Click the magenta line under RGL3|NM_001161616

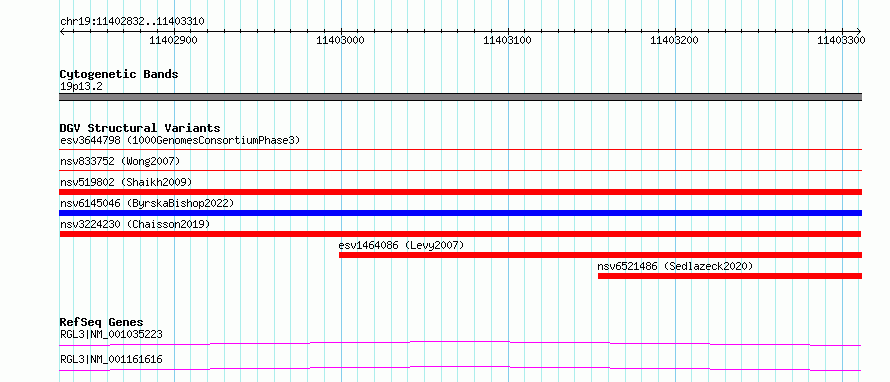coord(460,368)
